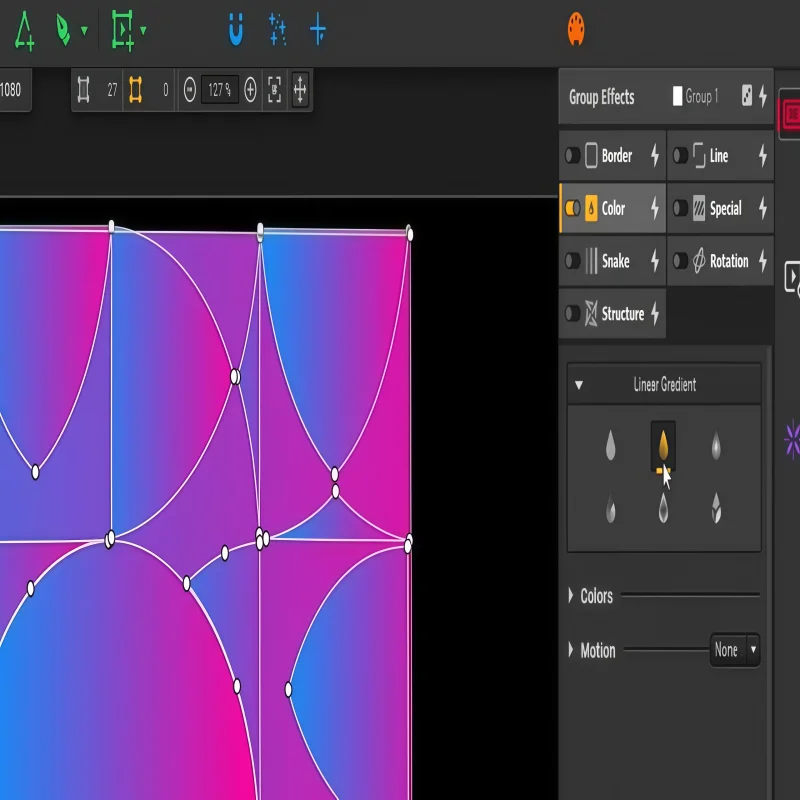Screen dimensions: 800x800
Task: Open the pen tool dropdown arrow
Action: (x=84, y=31)
